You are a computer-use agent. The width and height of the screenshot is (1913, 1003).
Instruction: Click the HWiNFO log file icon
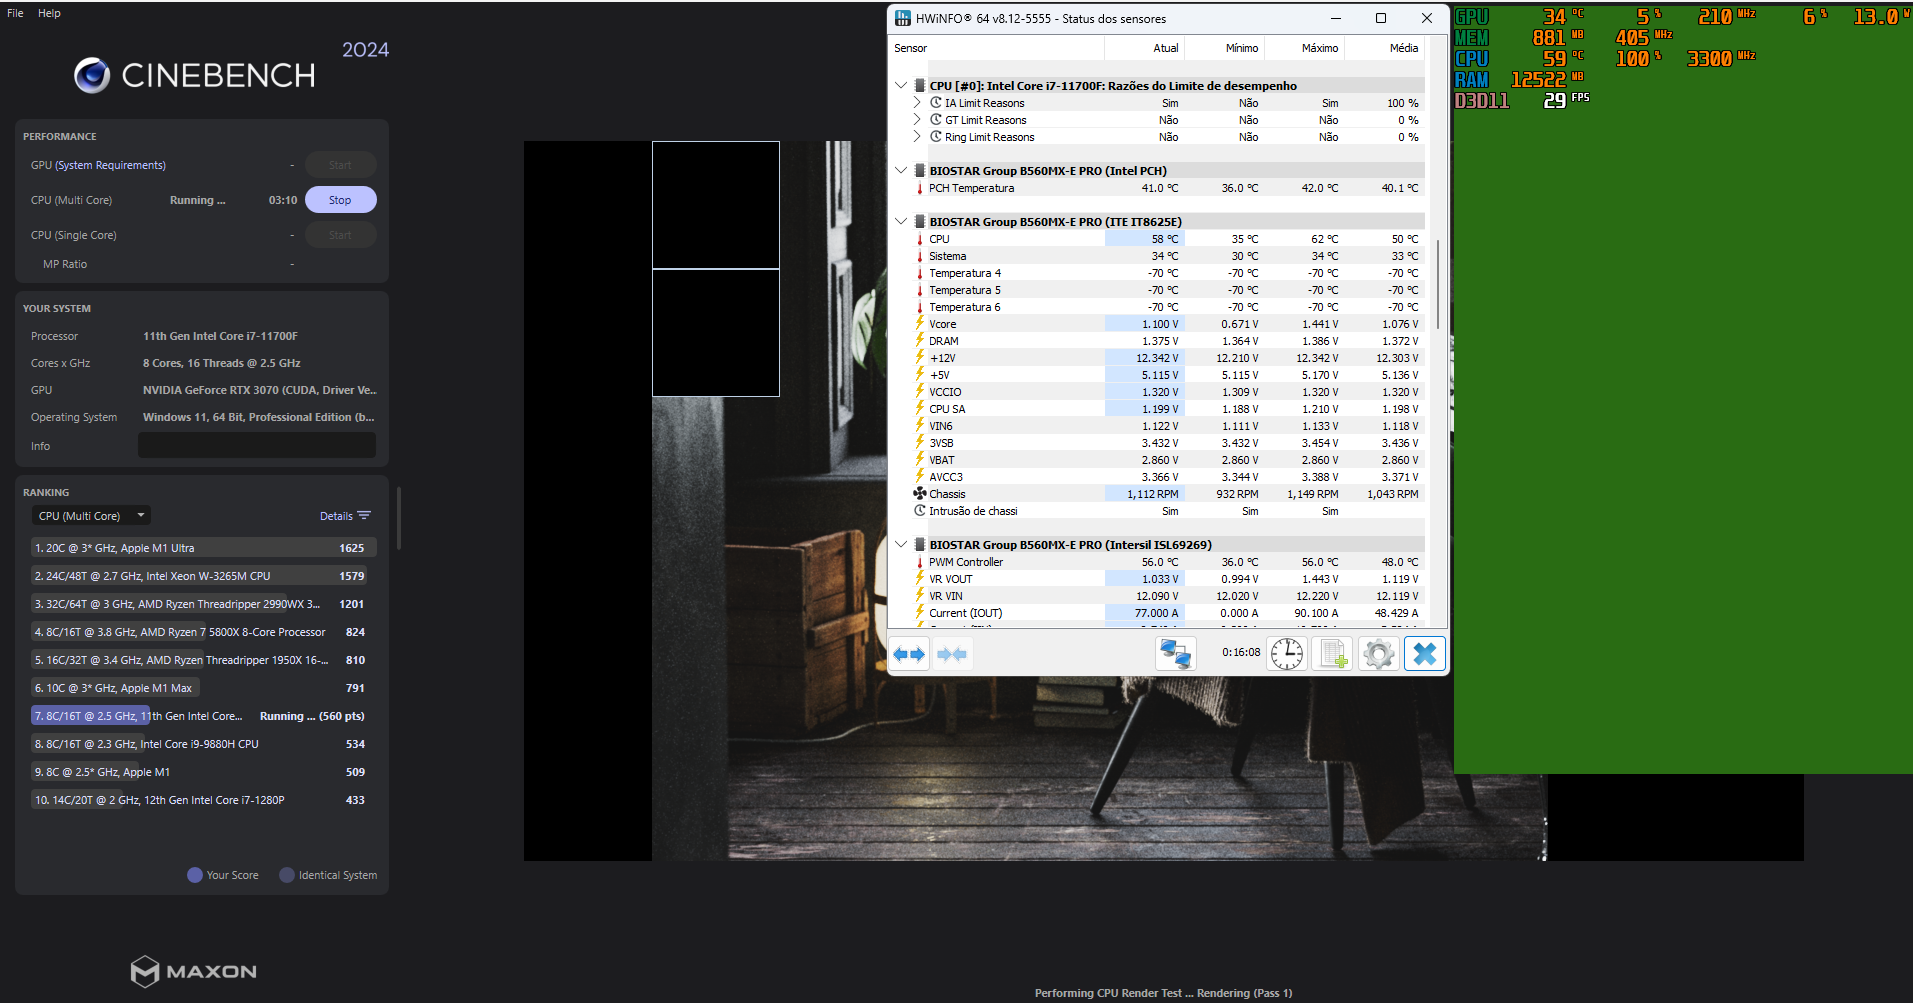1333,654
